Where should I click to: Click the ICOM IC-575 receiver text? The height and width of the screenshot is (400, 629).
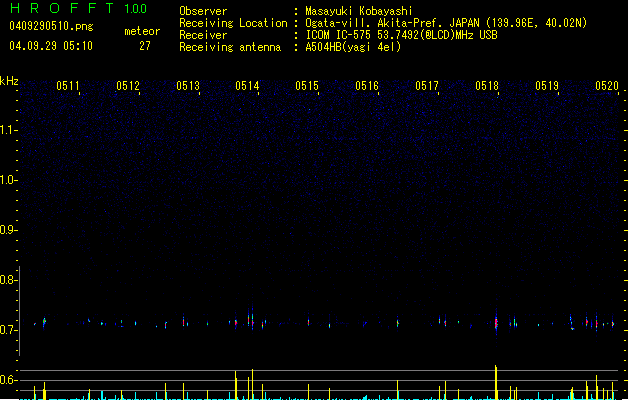pyautogui.click(x=402, y=35)
